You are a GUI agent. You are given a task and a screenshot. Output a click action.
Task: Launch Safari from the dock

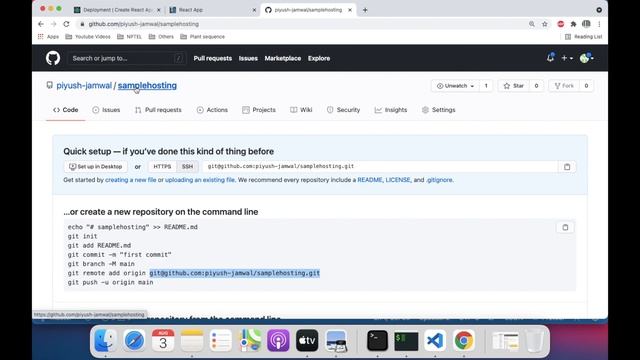coord(134,340)
